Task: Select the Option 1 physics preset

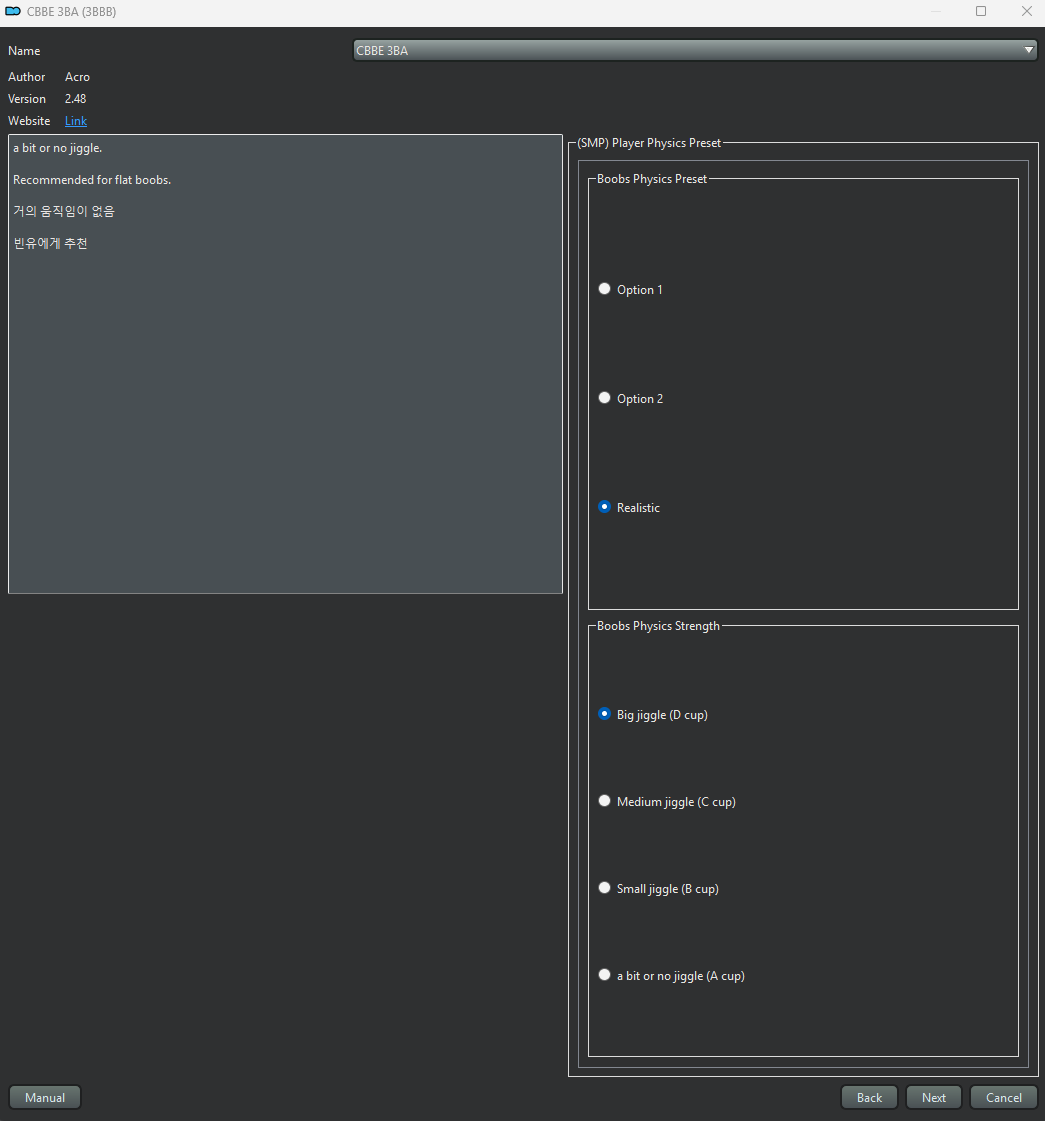Action: (630, 290)
